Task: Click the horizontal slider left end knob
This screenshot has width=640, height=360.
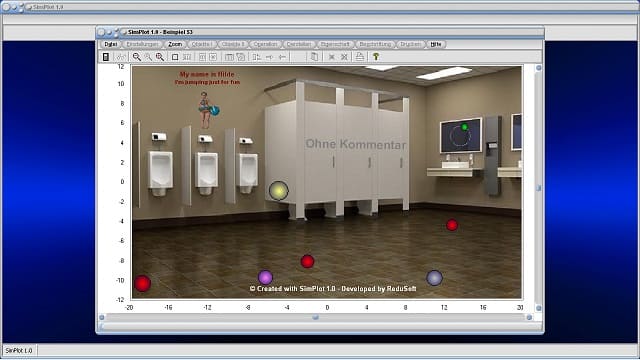Action: 102,317
